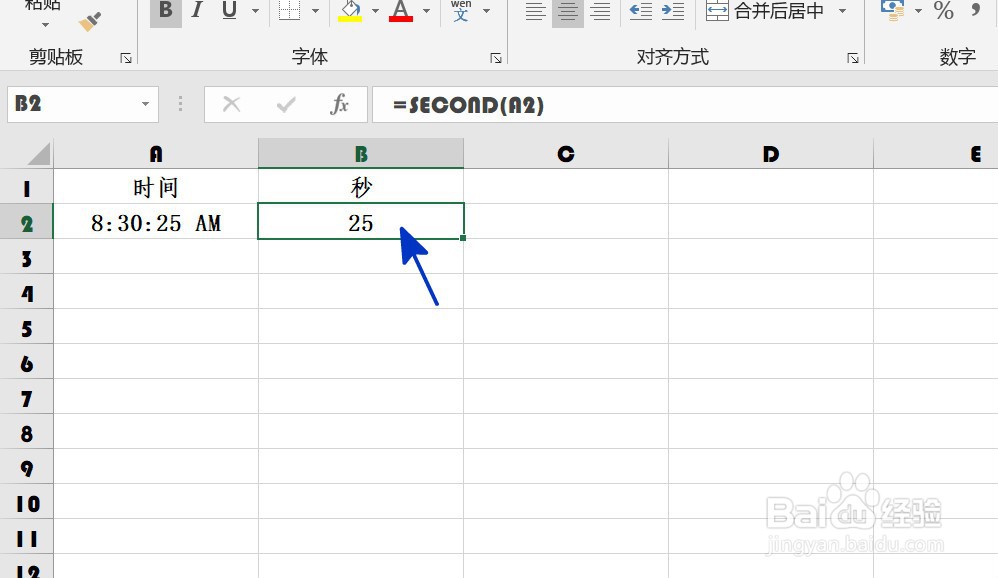Increase indent
The width and height of the screenshot is (998, 578).
(x=673, y=11)
